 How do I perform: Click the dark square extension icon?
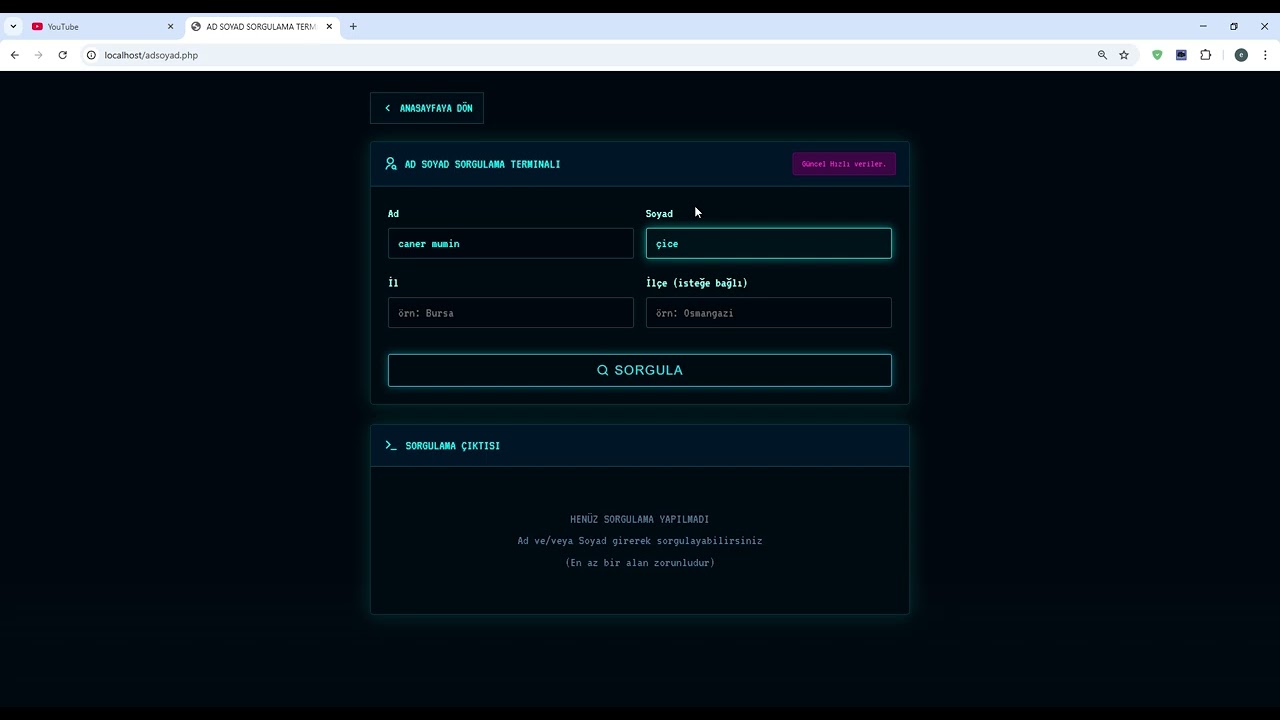click(1181, 55)
